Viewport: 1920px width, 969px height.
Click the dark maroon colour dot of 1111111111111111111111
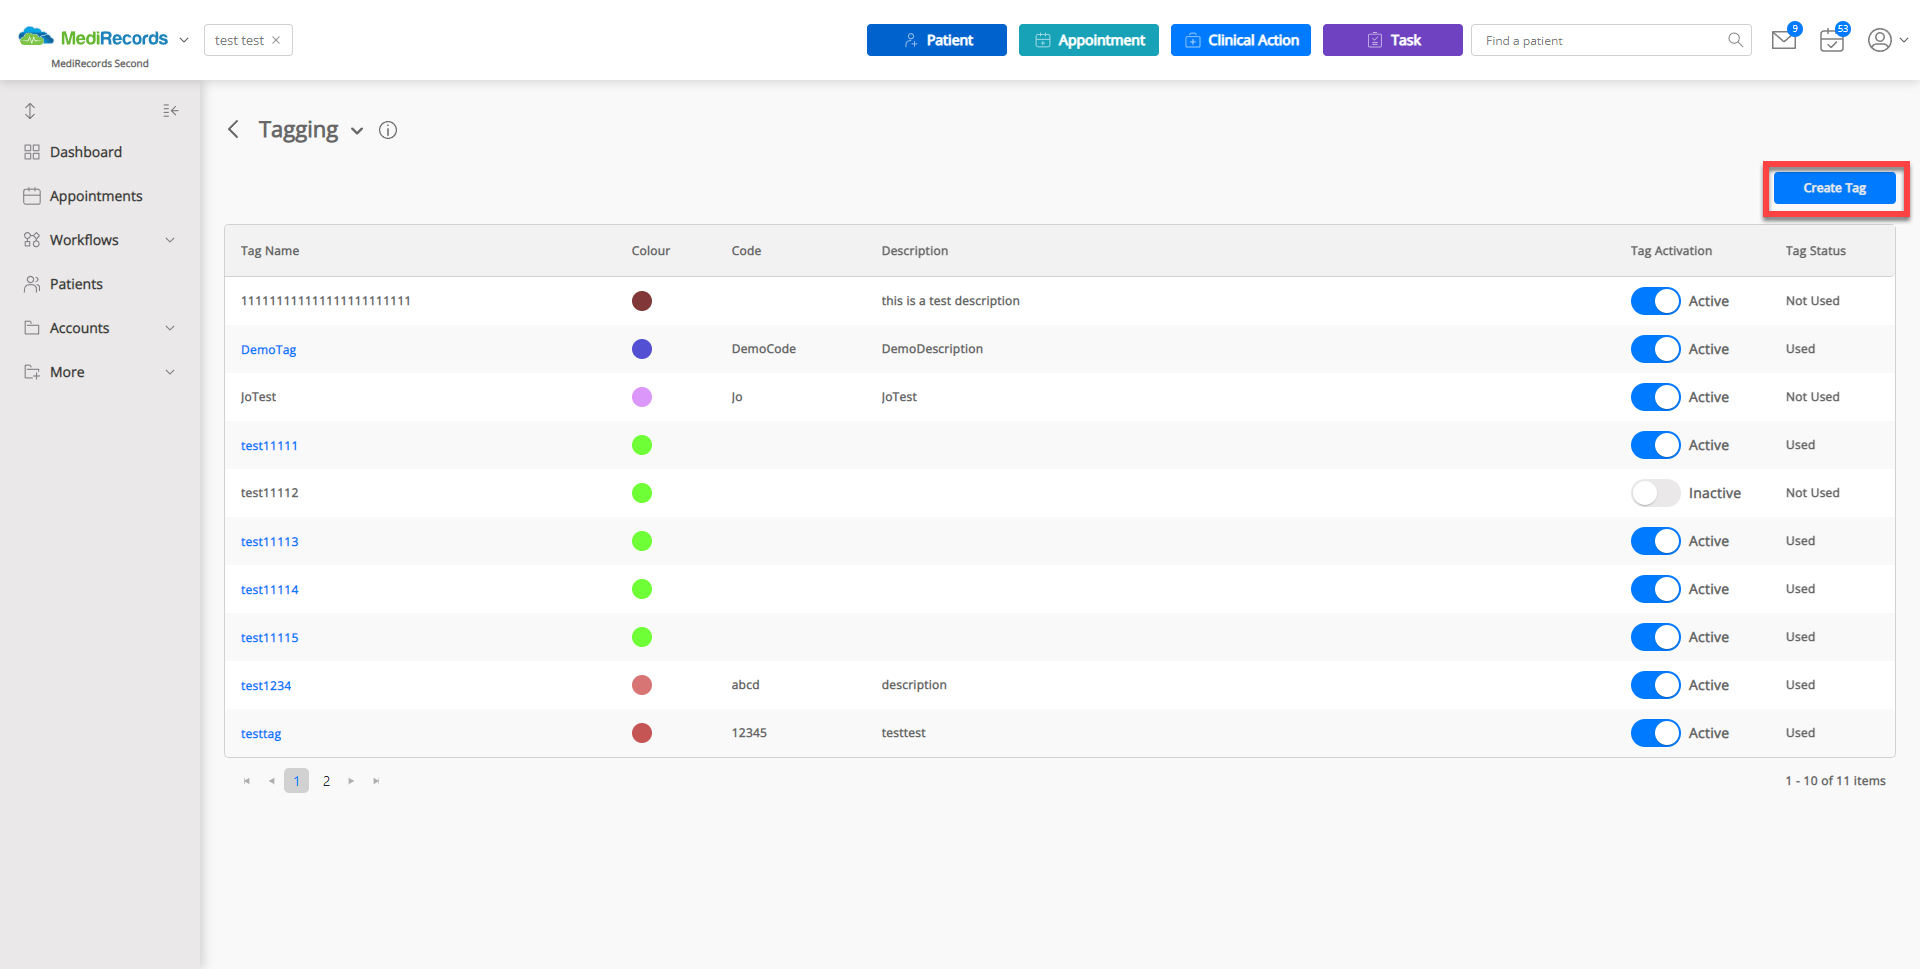point(642,301)
